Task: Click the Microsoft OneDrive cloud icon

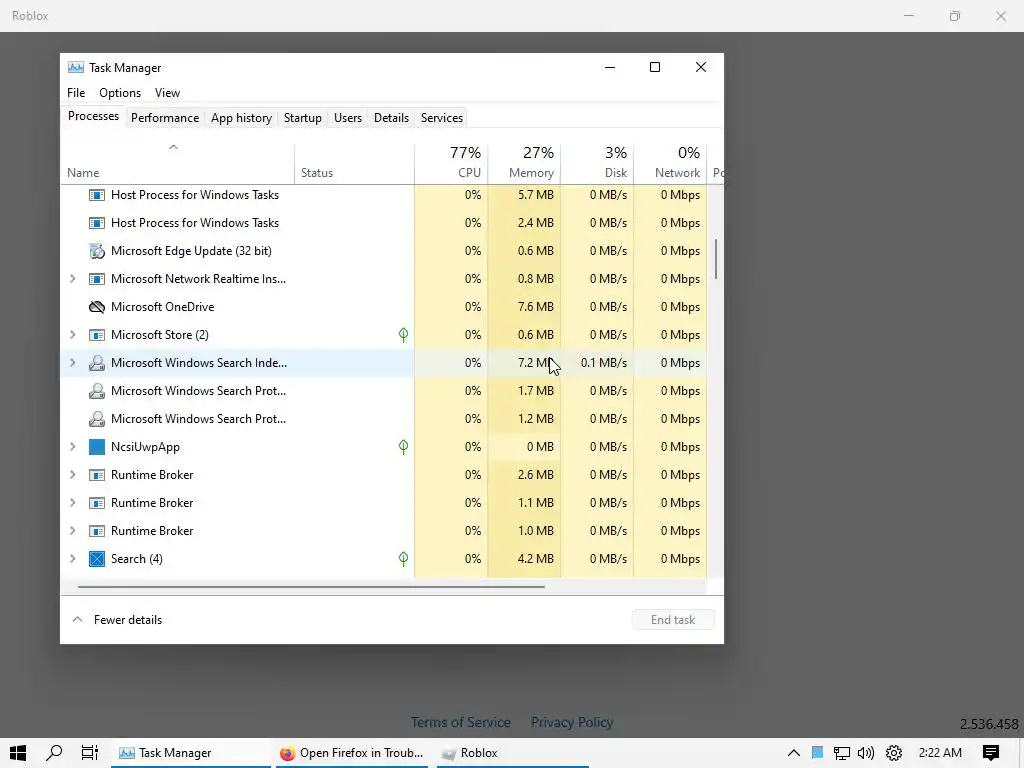Action: [x=97, y=307]
